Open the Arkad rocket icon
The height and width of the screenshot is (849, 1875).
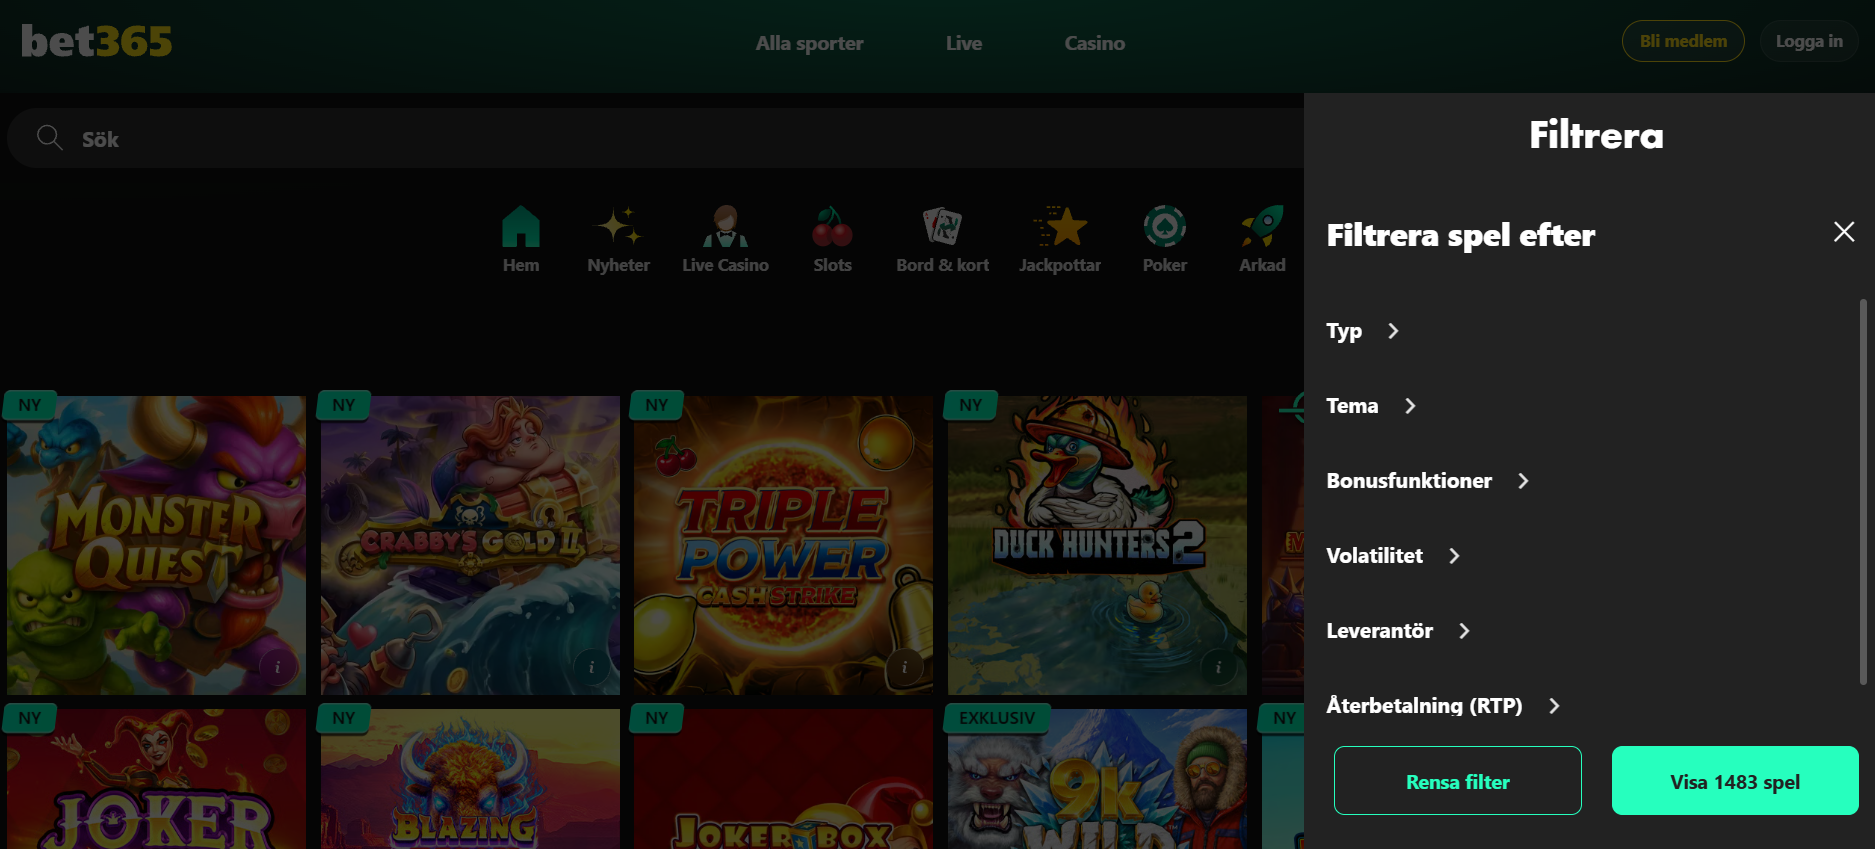click(1262, 227)
